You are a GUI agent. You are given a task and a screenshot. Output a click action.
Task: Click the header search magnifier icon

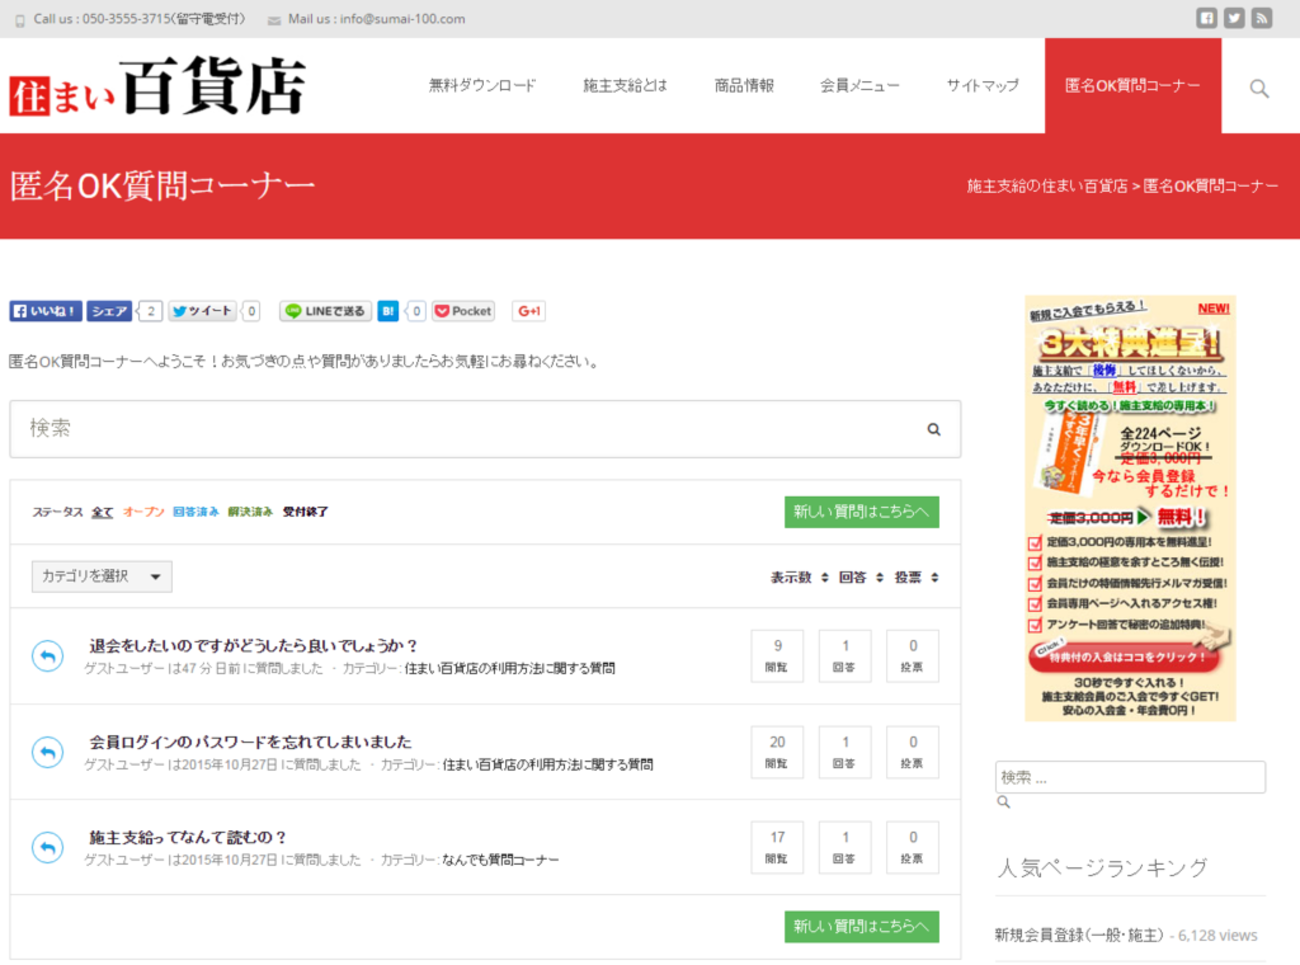coord(1259,88)
